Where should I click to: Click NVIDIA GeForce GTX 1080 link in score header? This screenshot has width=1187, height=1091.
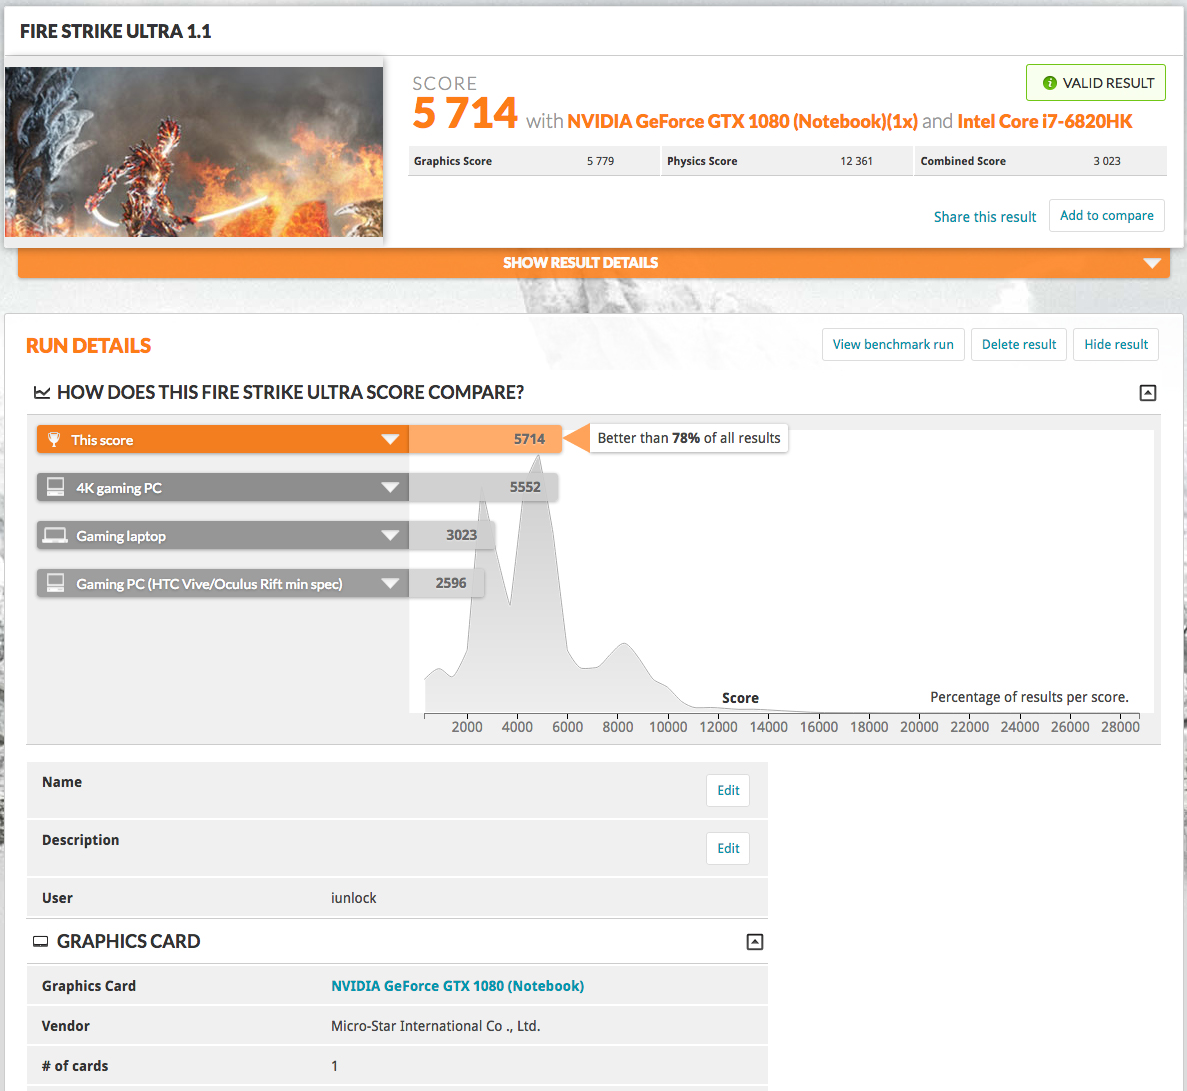coord(742,121)
